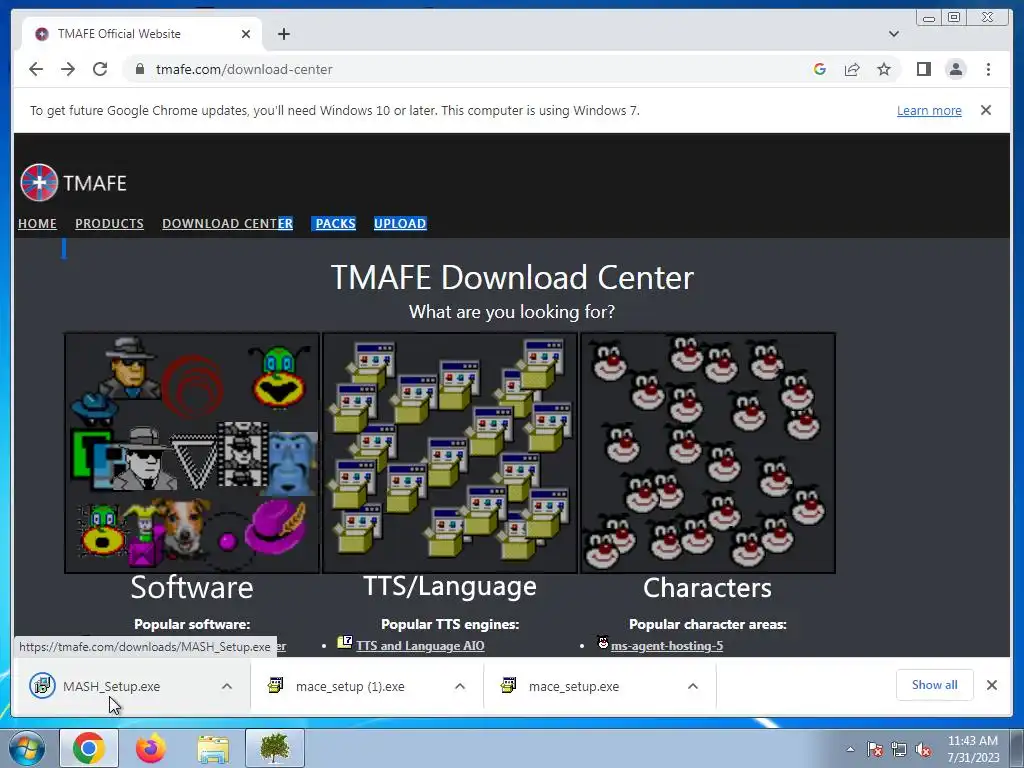Open Windows Explorer from the taskbar

pos(213,748)
